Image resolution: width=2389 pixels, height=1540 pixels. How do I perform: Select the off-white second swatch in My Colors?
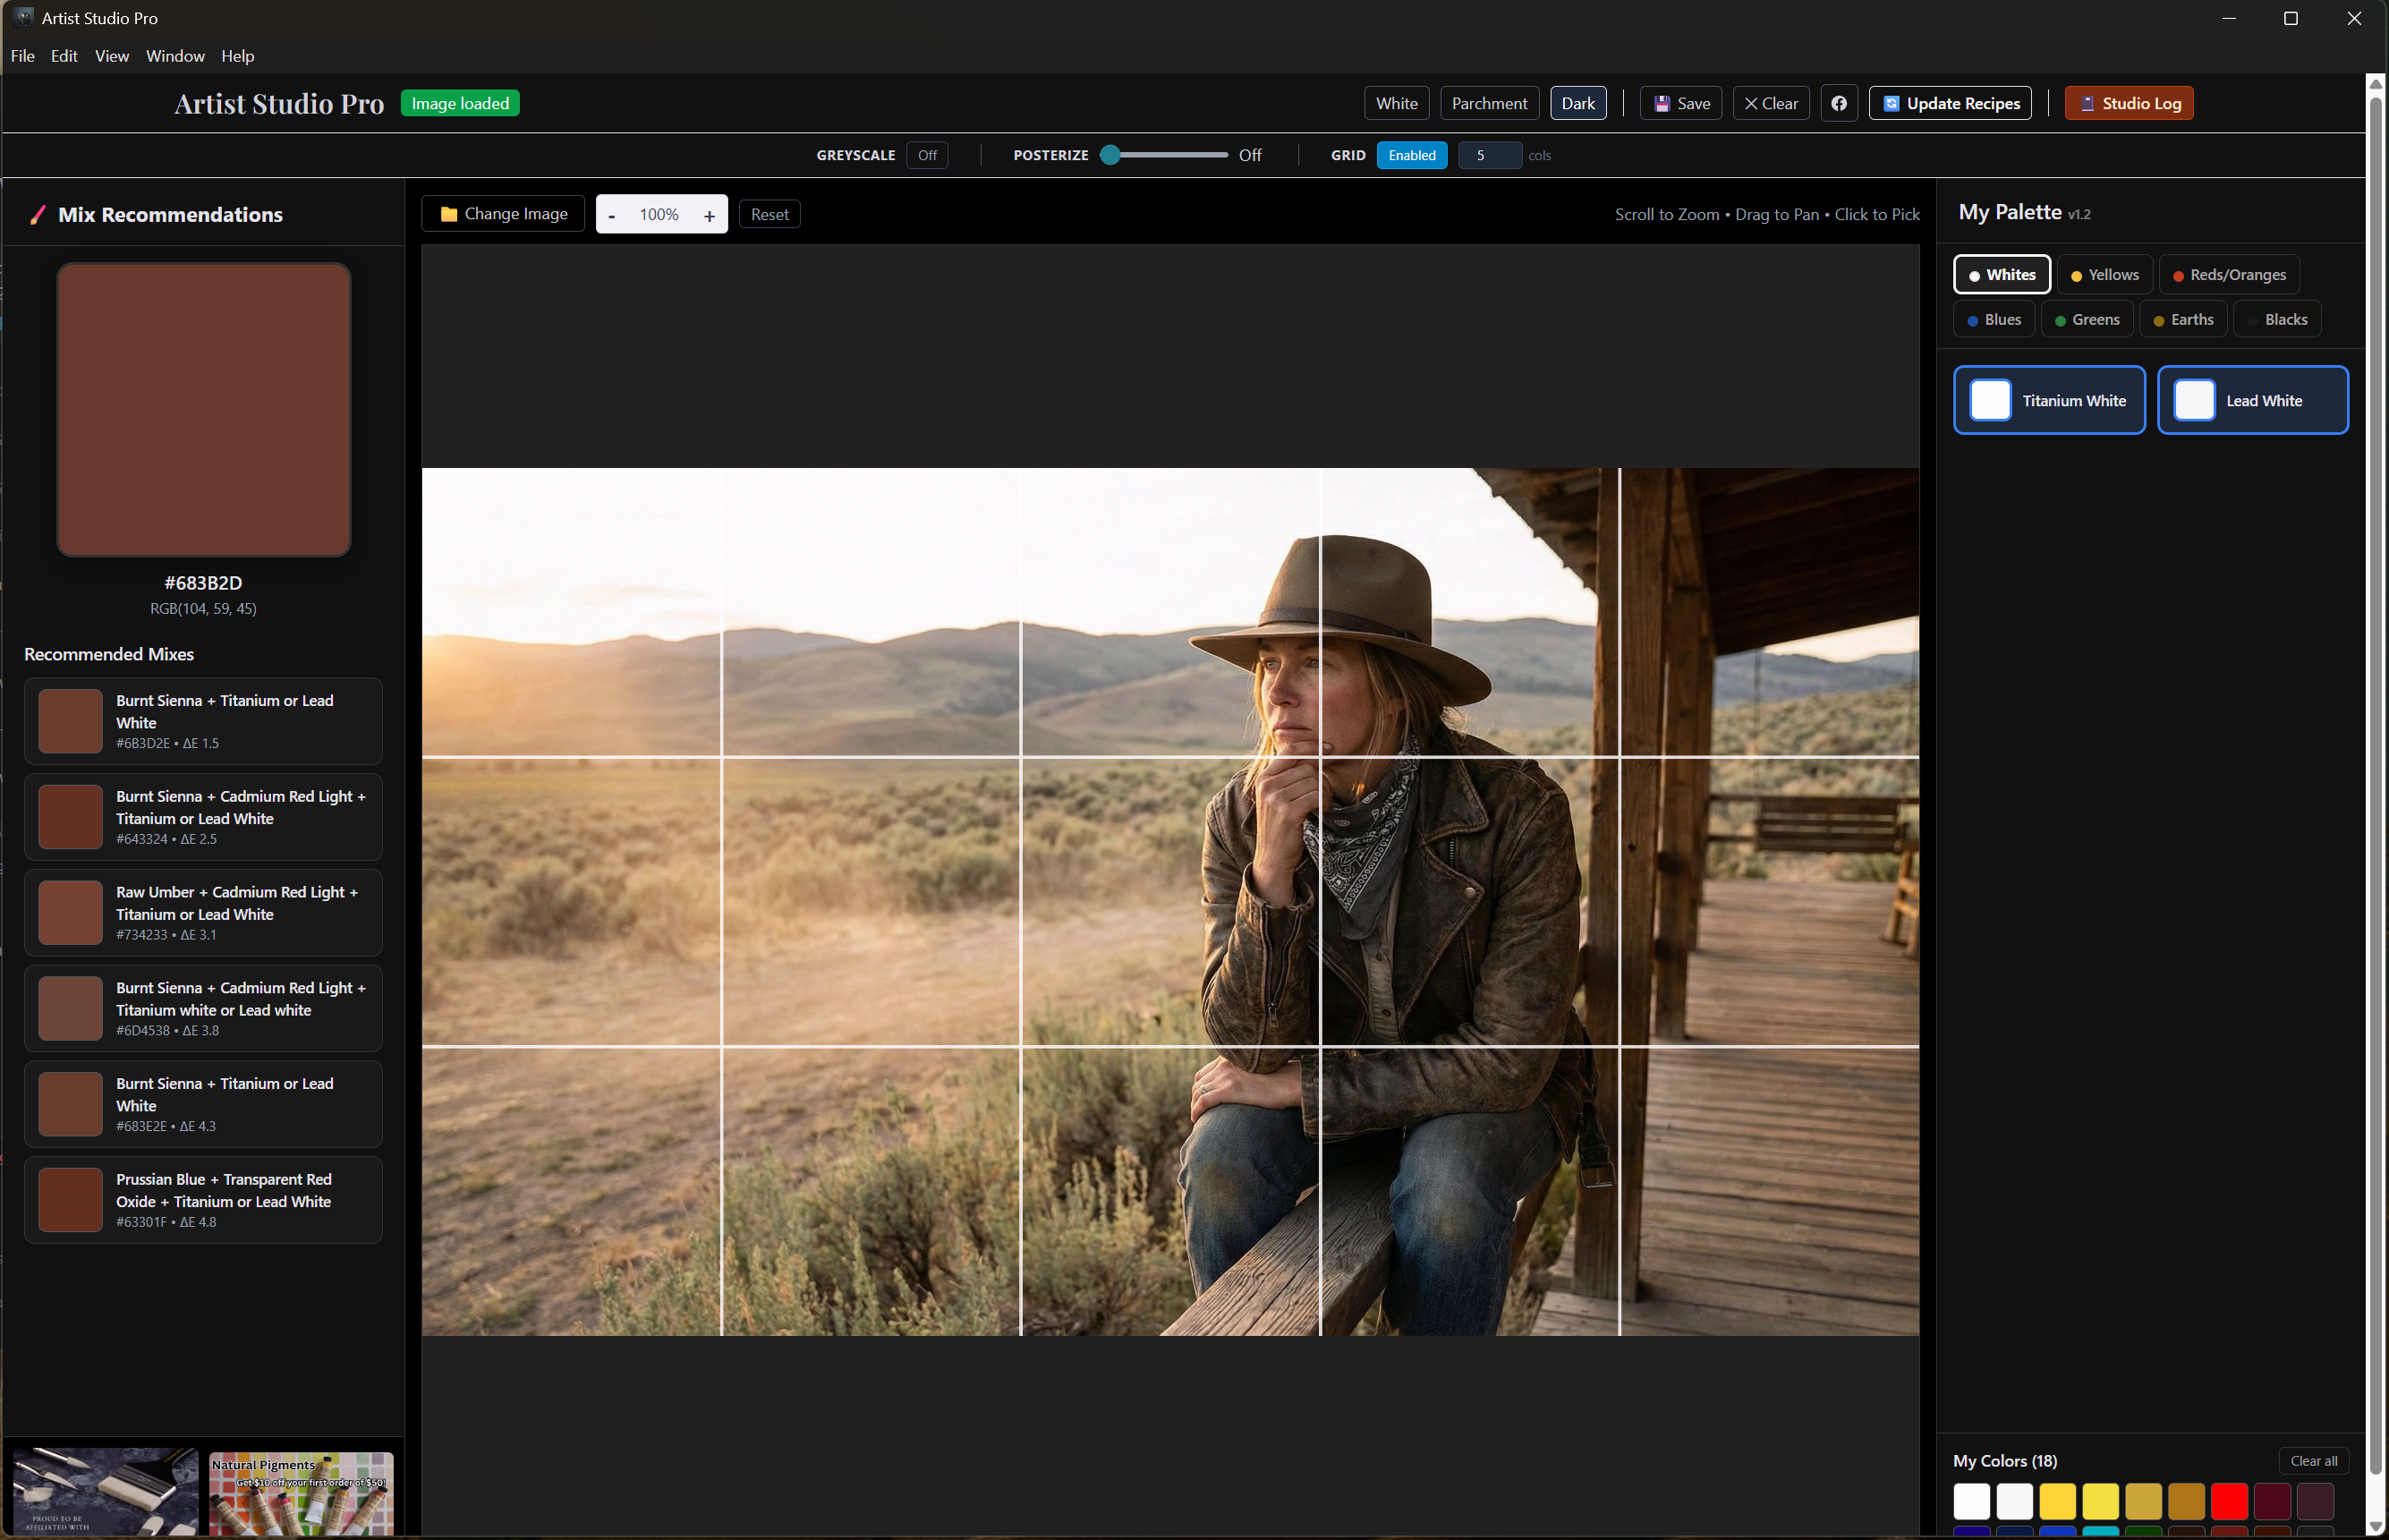point(2014,1500)
